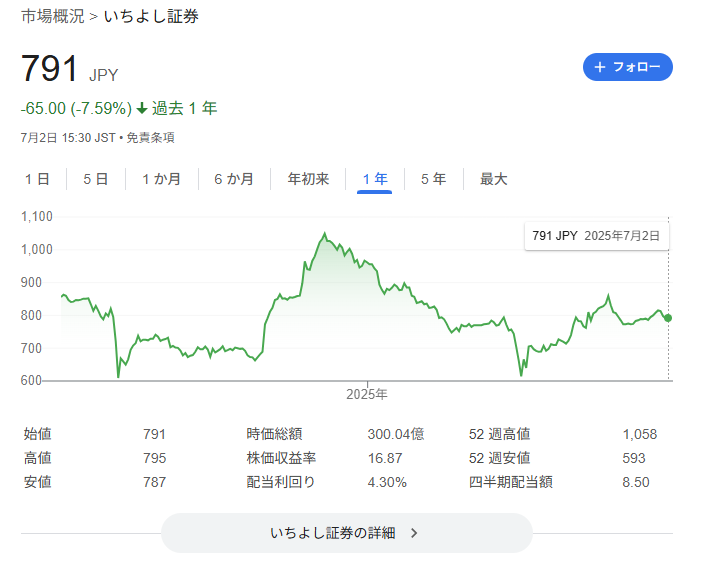Click the 7月2日 15:30 JST timestamp
The width and height of the screenshot is (720, 562).
(68, 138)
